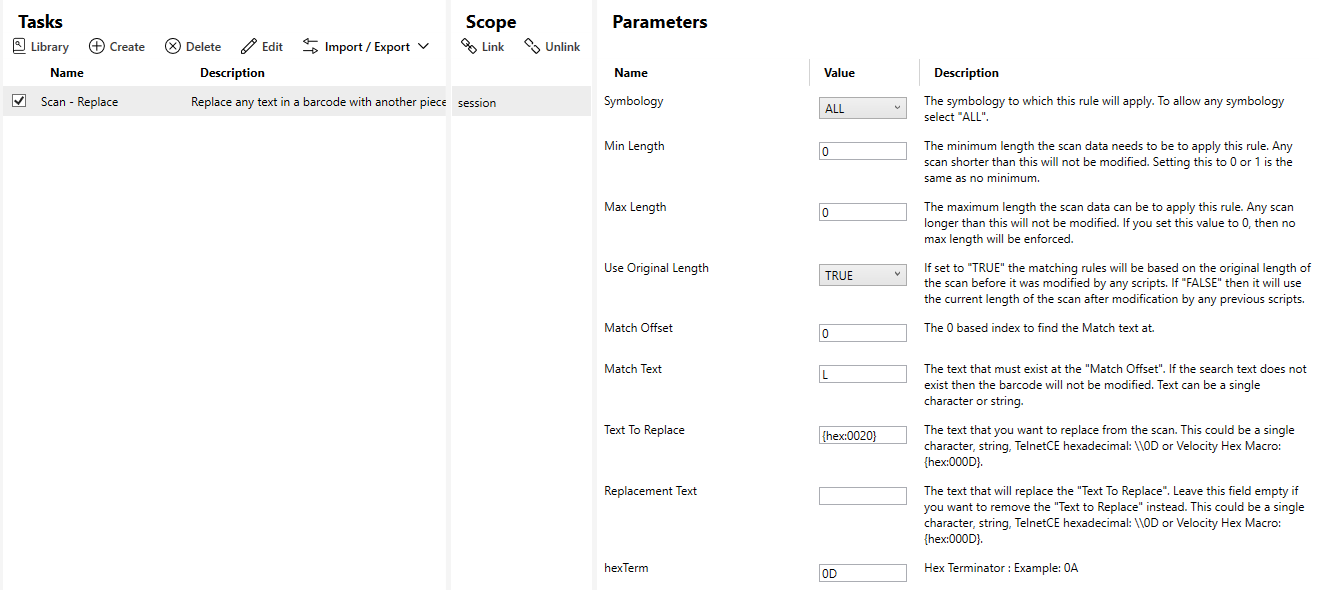The height and width of the screenshot is (590, 1319).
Task: Click the Min Length description text
Action: (x=1108, y=162)
